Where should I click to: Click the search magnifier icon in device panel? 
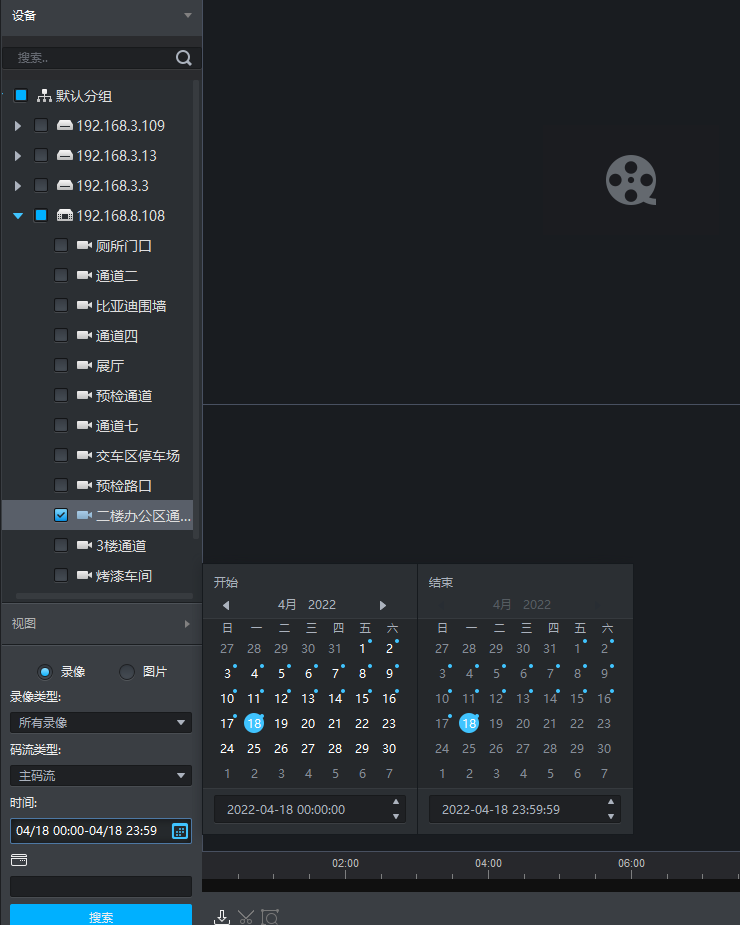tap(184, 58)
